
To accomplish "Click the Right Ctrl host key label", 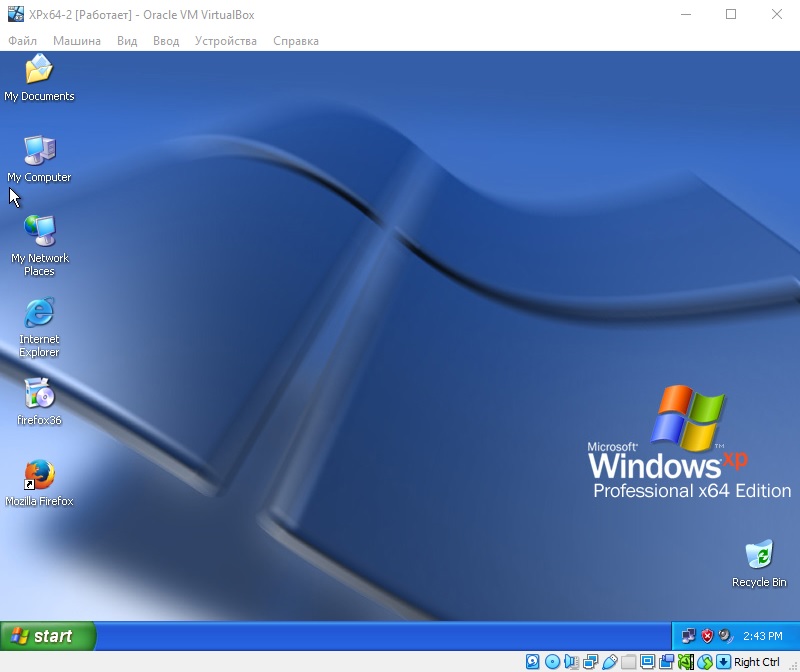I will 757,662.
